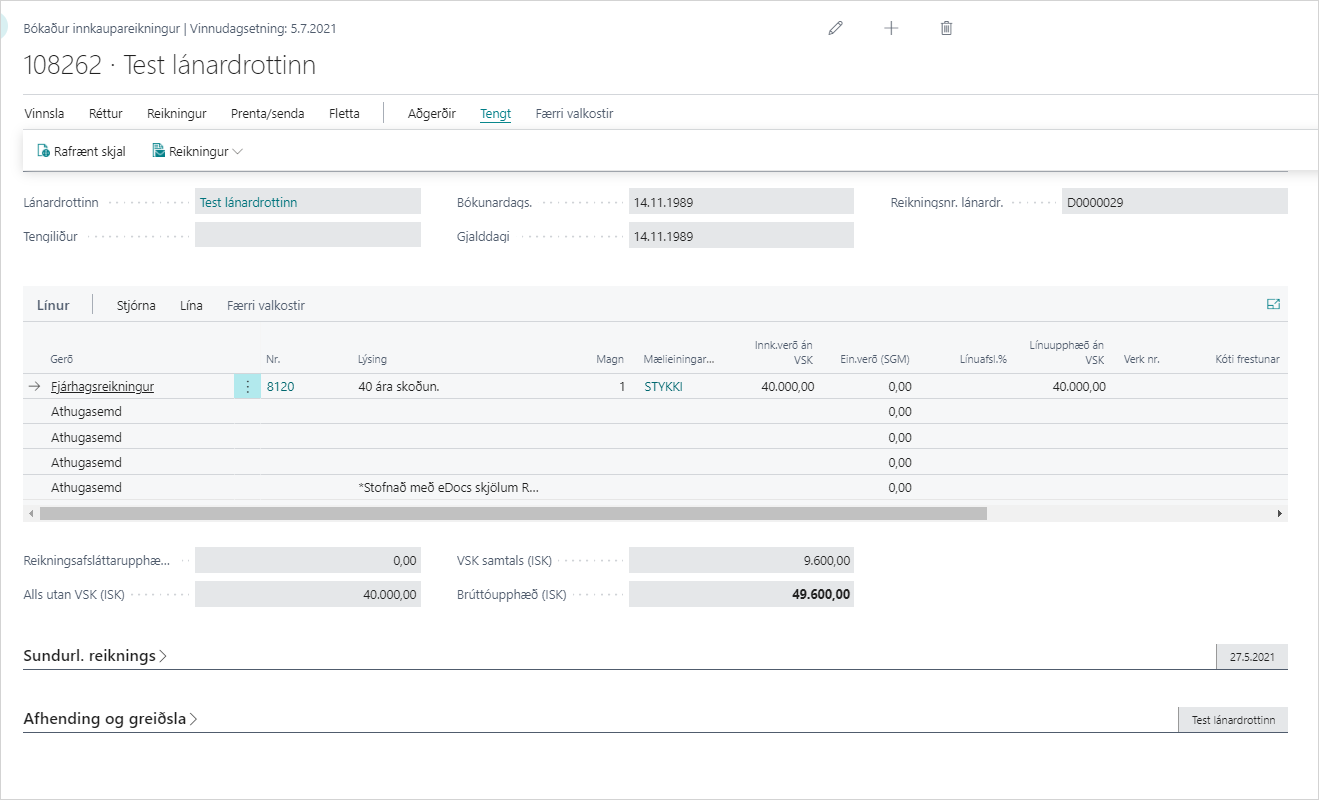Click the Línuafsl.% column header

click(x=982, y=359)
